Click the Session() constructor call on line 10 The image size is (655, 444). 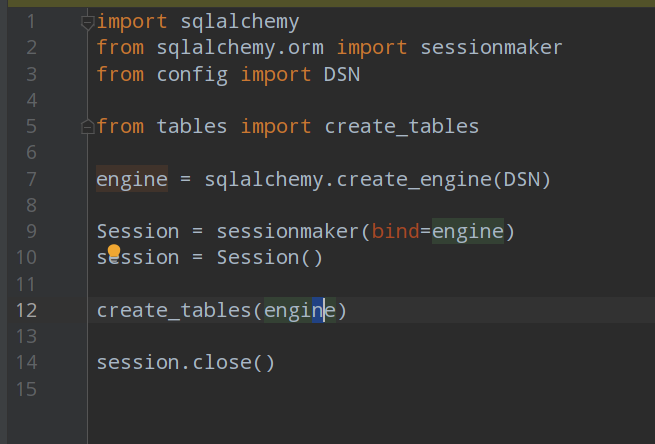coord(269,258)
